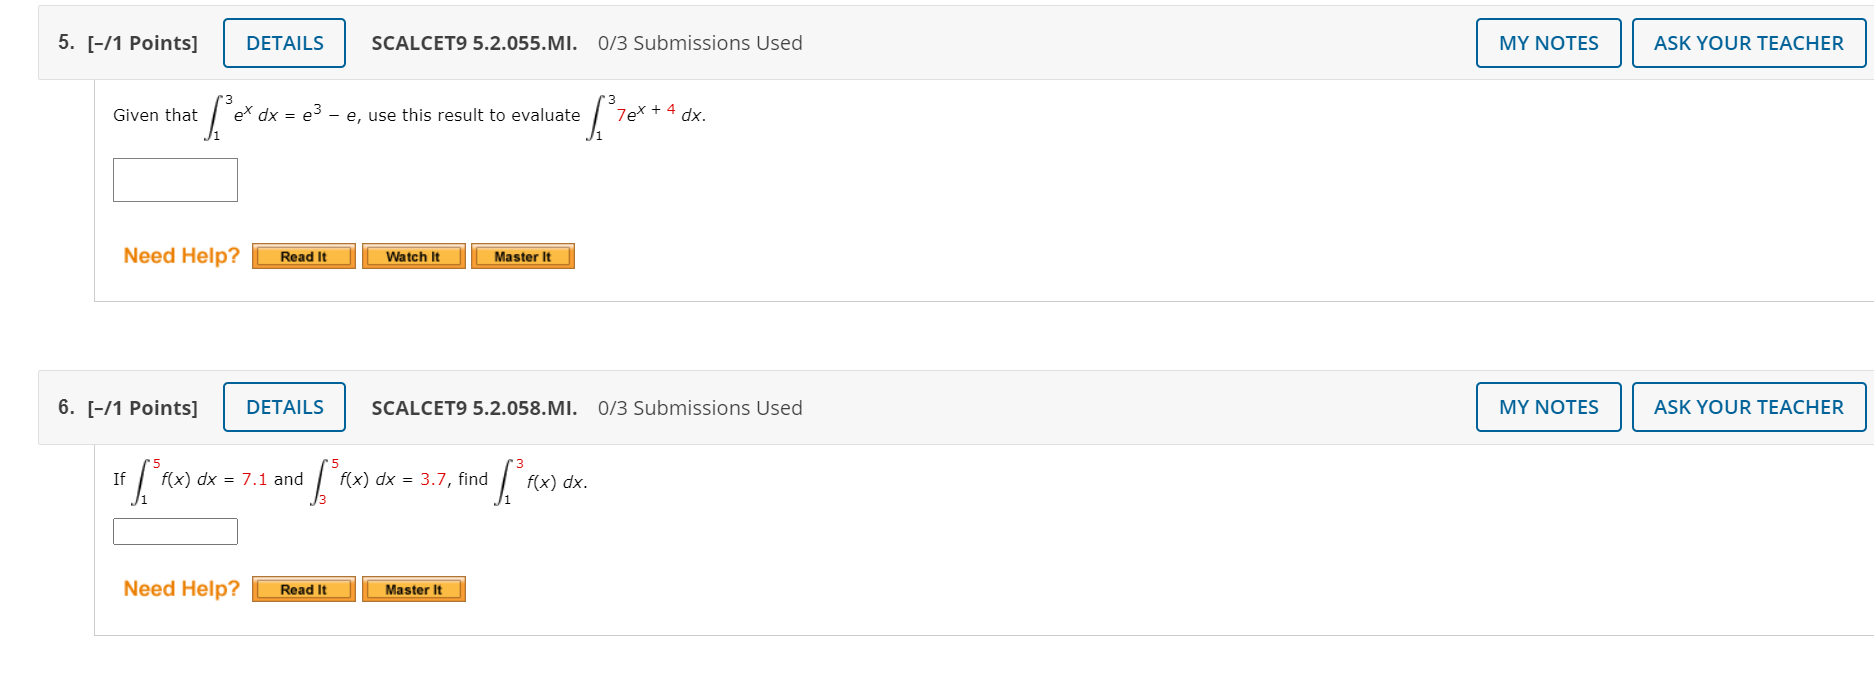Viewport: 1874px width, 697px height.
Task: Click Read It under question 6
Action: click(x=304, y=590)
